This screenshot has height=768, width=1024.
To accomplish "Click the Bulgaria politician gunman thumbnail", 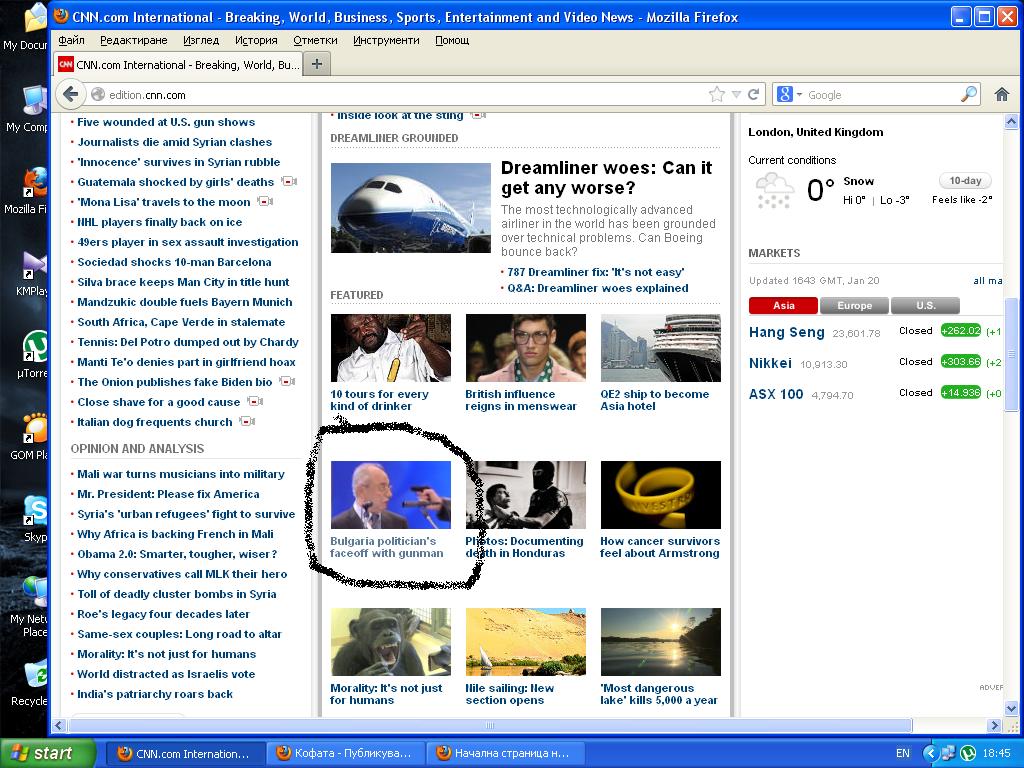I will (x=391, y=495).
